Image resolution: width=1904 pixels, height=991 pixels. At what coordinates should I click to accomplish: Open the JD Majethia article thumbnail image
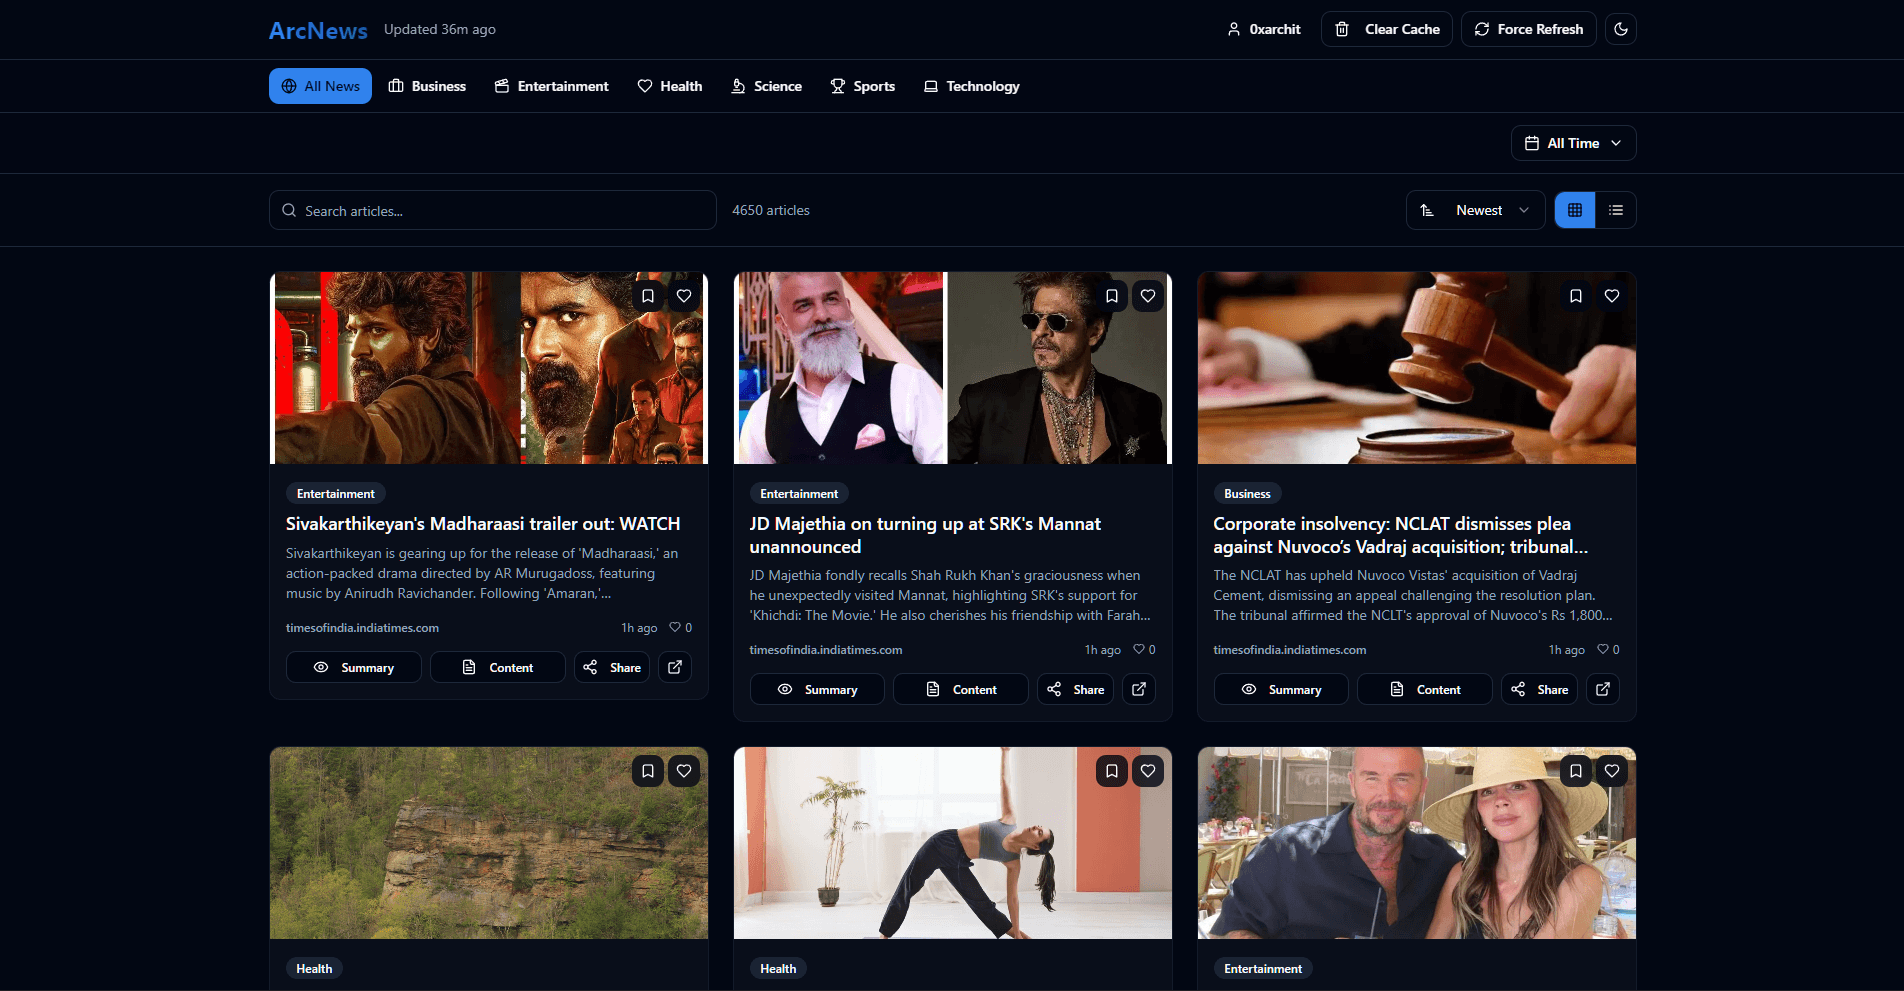[952, 368]
